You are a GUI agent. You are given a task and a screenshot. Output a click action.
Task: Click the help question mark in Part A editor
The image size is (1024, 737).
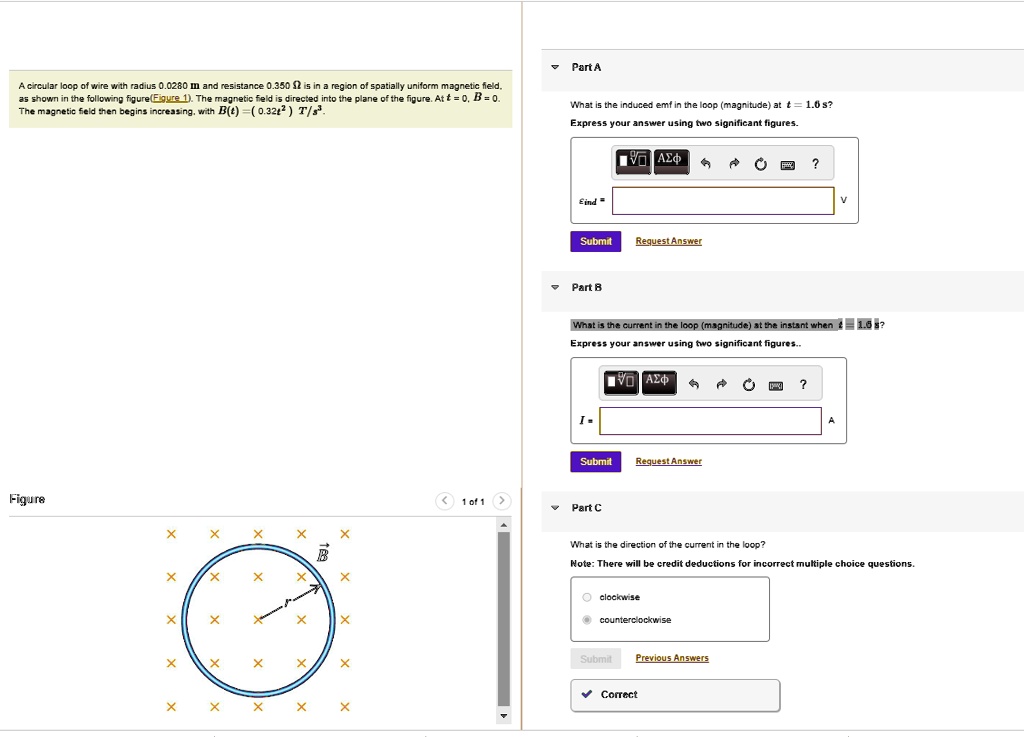[x=815, y=163]
